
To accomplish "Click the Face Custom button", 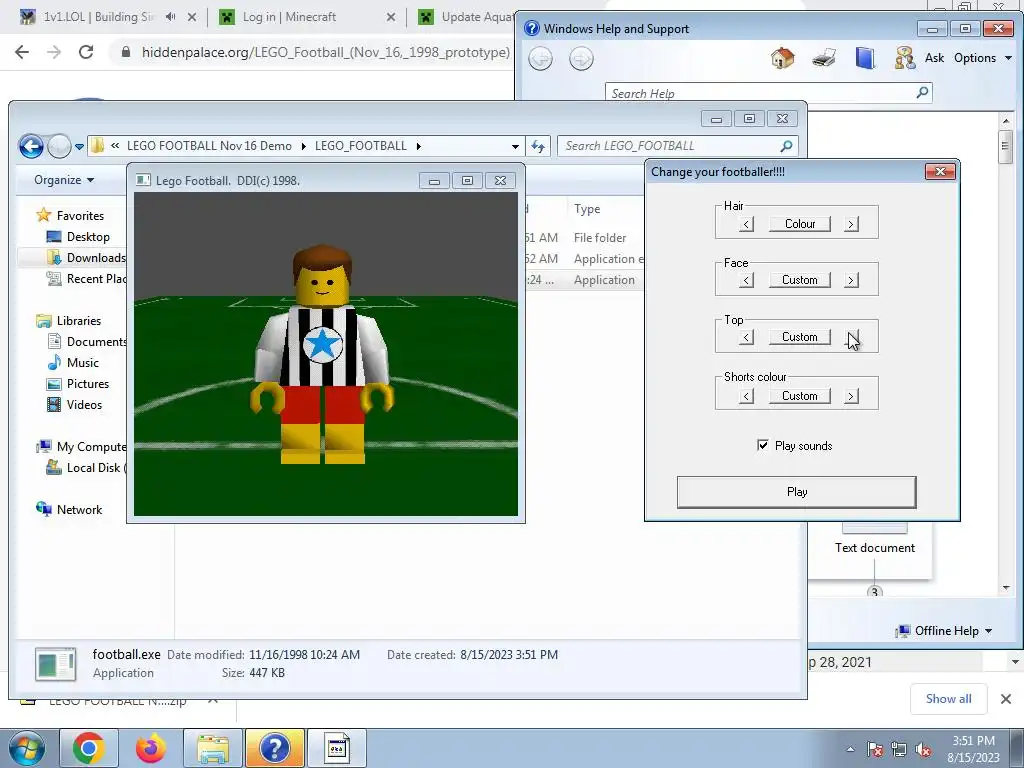I will click(x=799, y=280).
